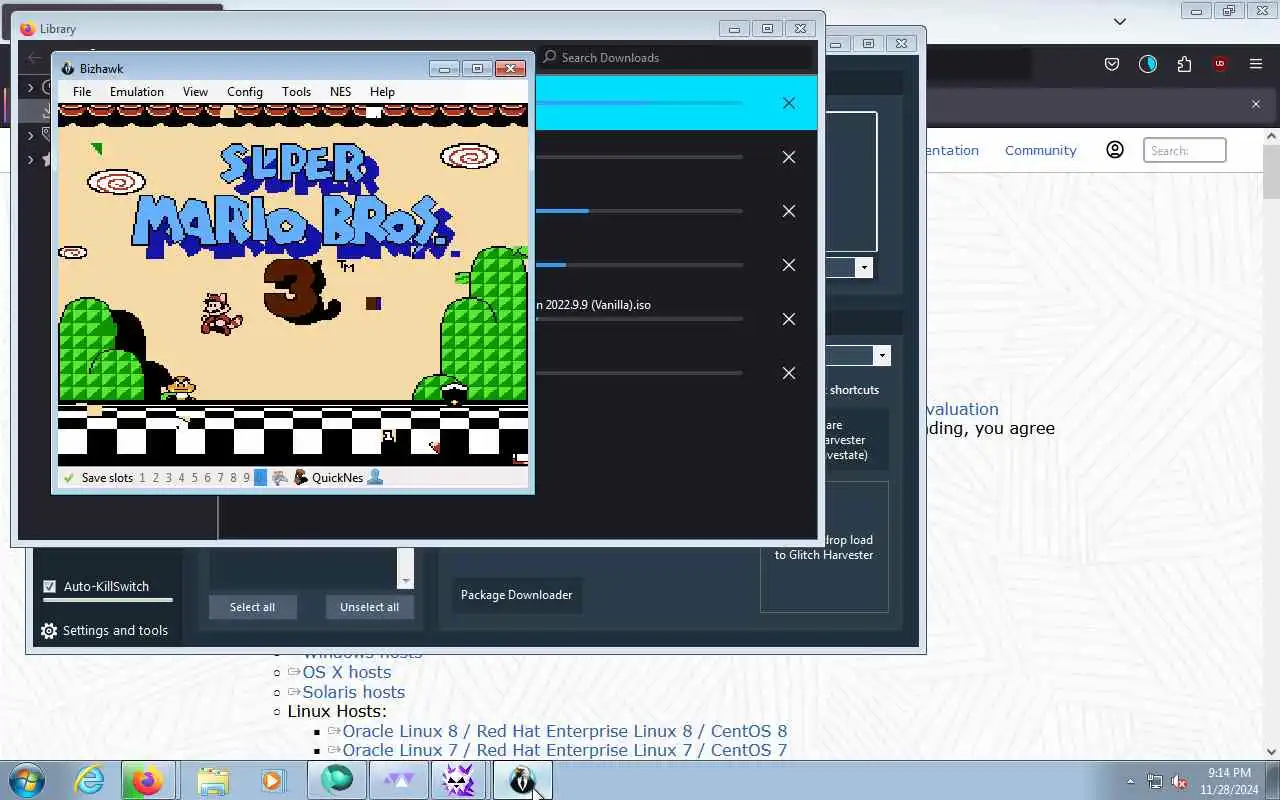Cancel the last download in Library list
This screenshot has width=1280, height=800.
point(789,373)
